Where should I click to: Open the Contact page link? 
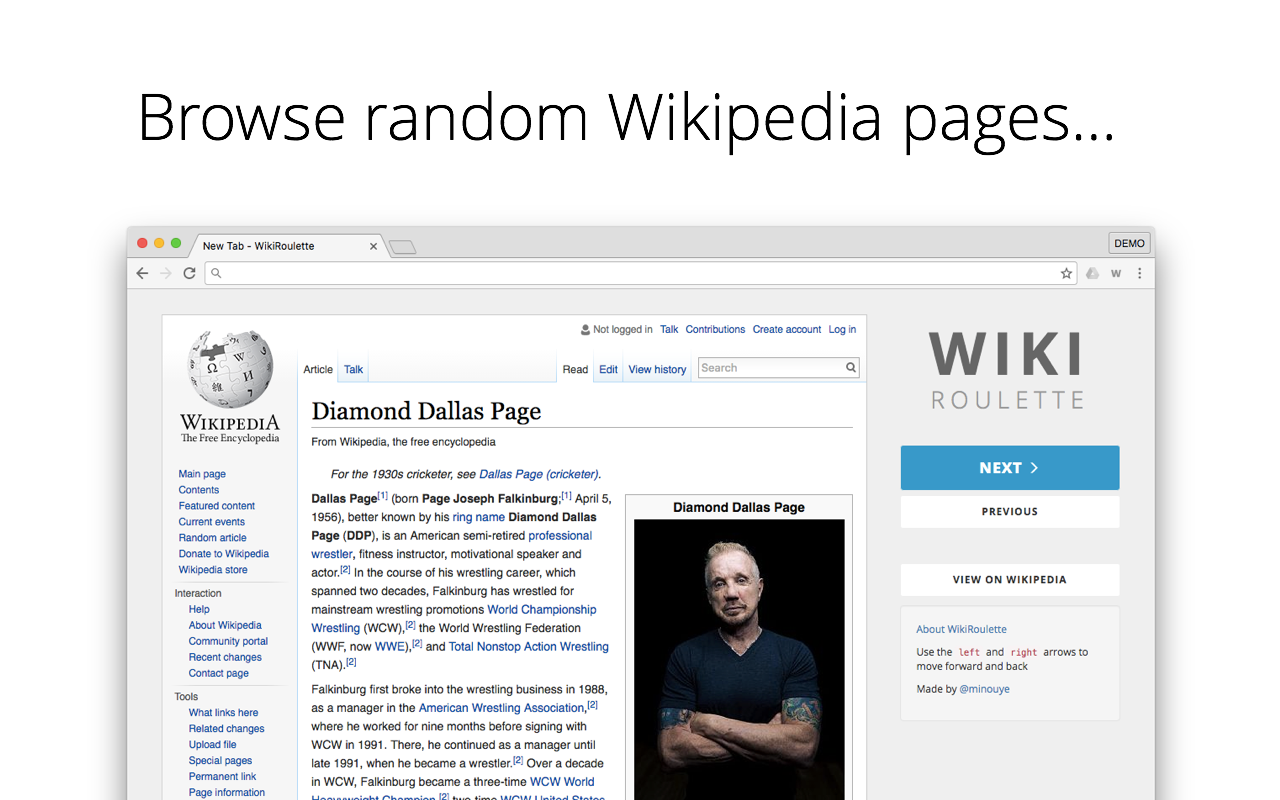pyautogui.click(x=219, y=673)
